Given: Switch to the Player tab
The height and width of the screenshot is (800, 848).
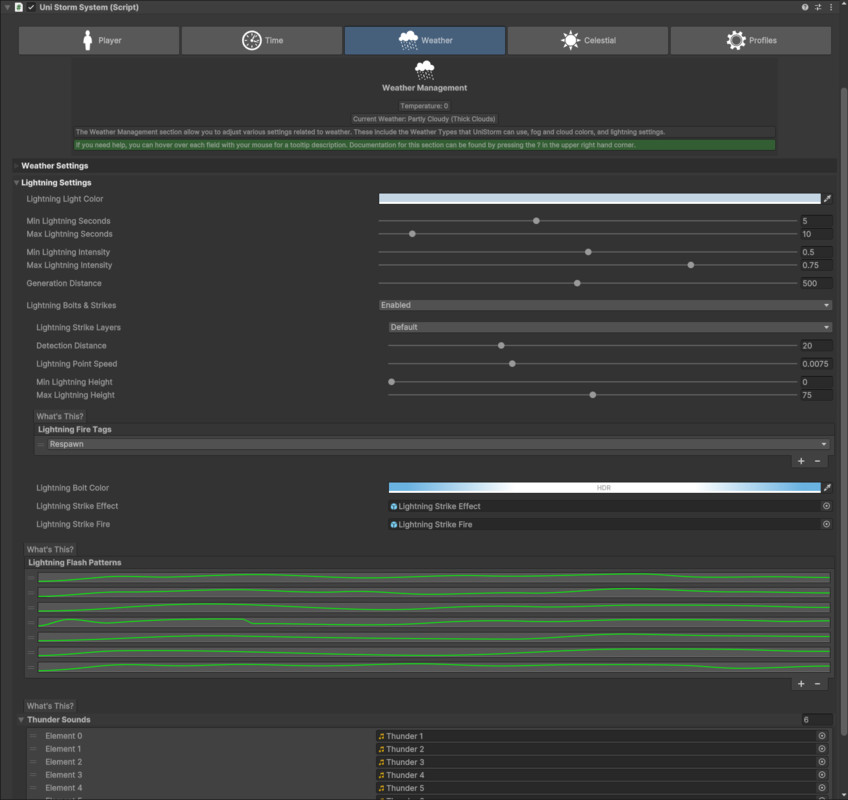Looking at the screenshot, I should pos(99,40).
